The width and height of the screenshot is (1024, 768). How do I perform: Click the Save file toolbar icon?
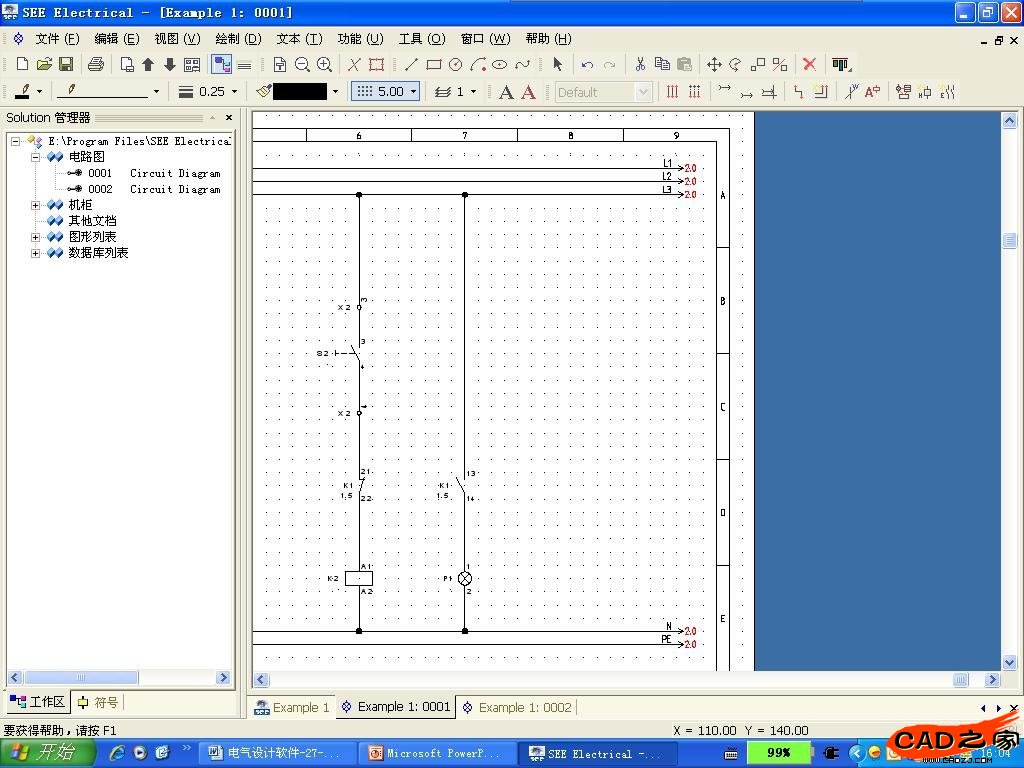tap(66, 64)
